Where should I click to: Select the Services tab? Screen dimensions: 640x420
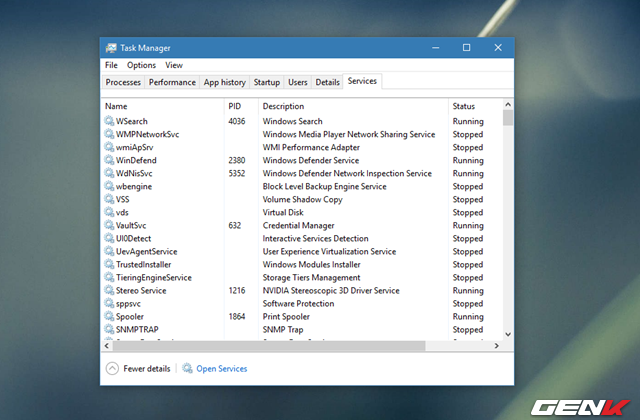pyautogui.click(x=362, y=81)
